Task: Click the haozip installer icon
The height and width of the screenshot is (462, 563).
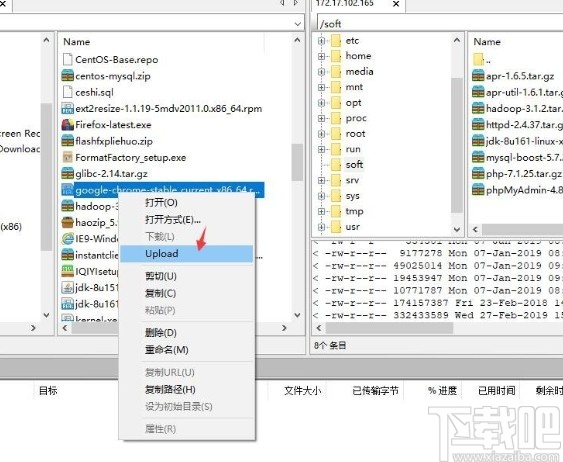Action: pyautogui.click(x=68, y=223)
